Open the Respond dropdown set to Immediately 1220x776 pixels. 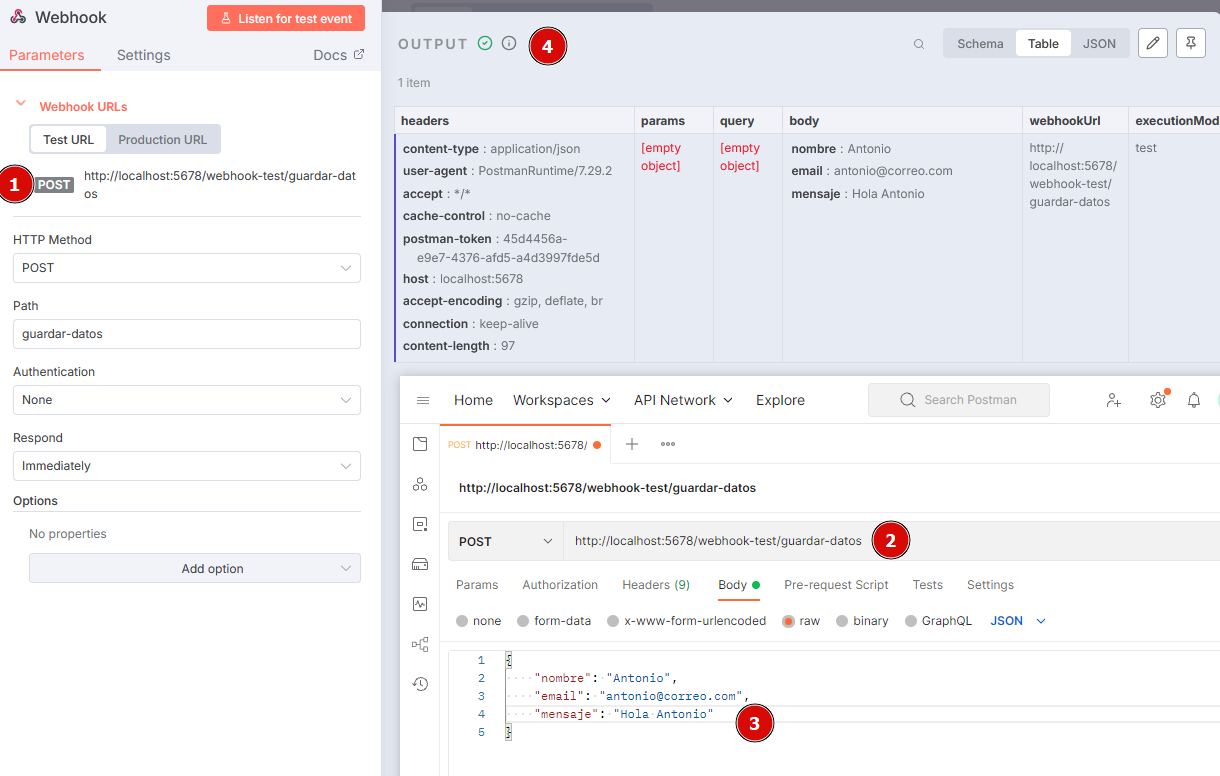[x=187, y=466]
